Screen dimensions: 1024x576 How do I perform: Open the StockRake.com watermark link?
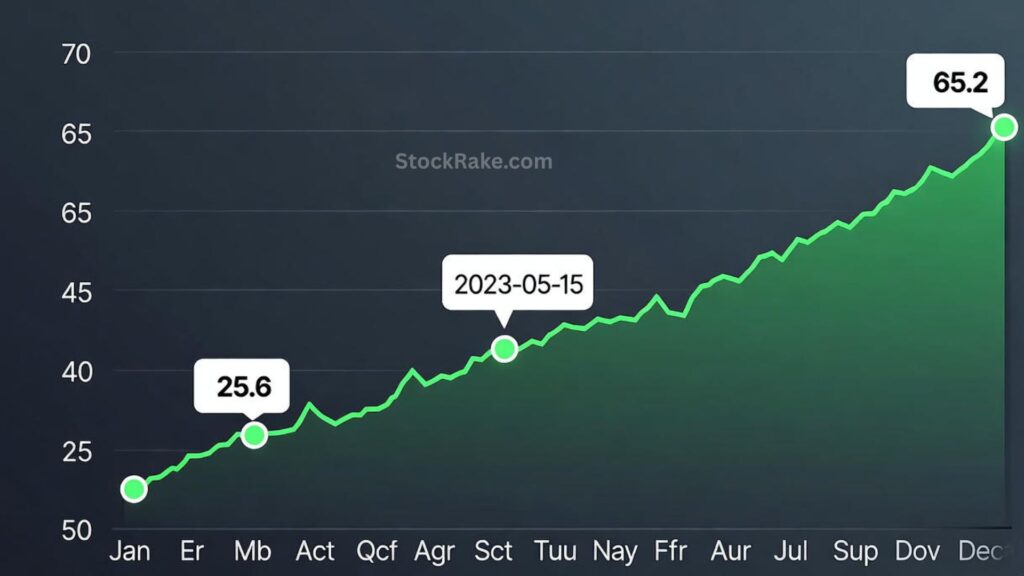(473, 161)
